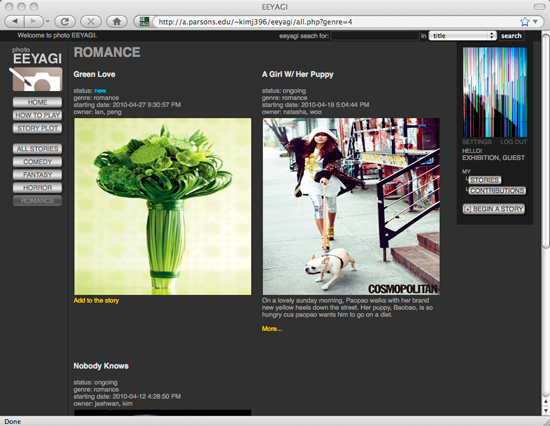Screen dimensions: 550x426
Task: Open the COMEDY genre menu item
Action: pyautogui.click(x=38, y=162)
